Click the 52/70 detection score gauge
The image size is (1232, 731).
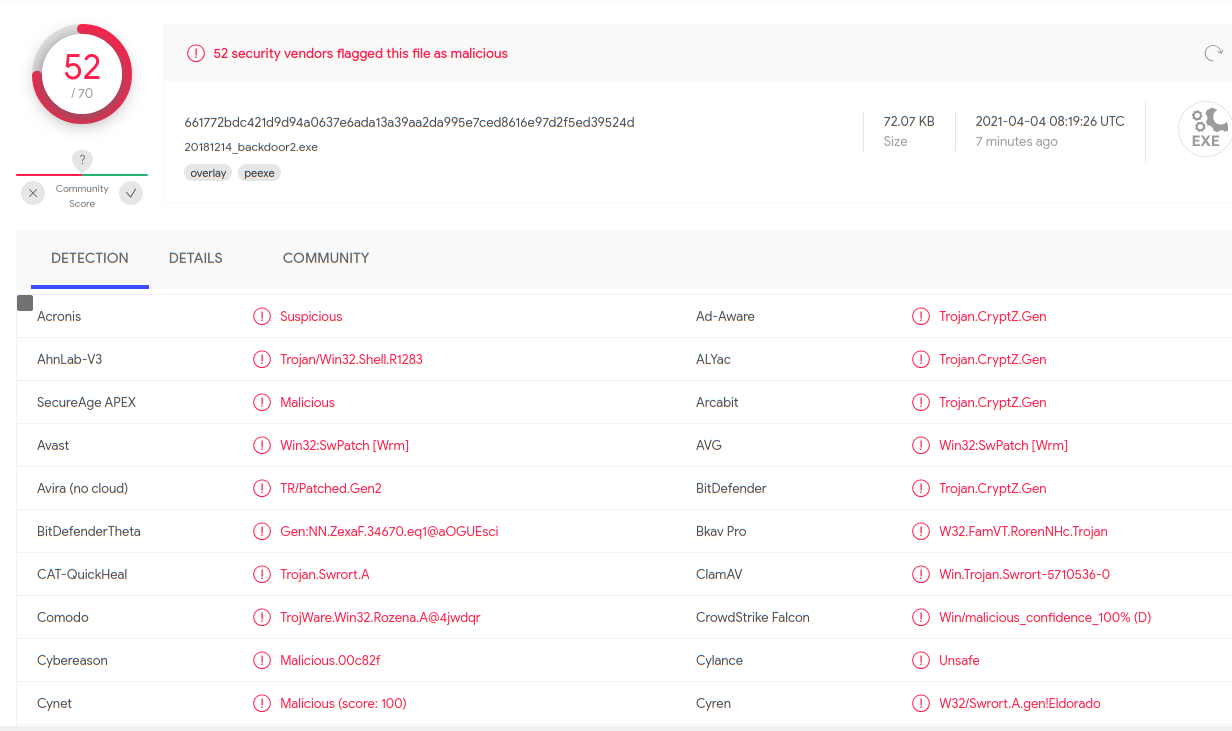click(82, 74)
